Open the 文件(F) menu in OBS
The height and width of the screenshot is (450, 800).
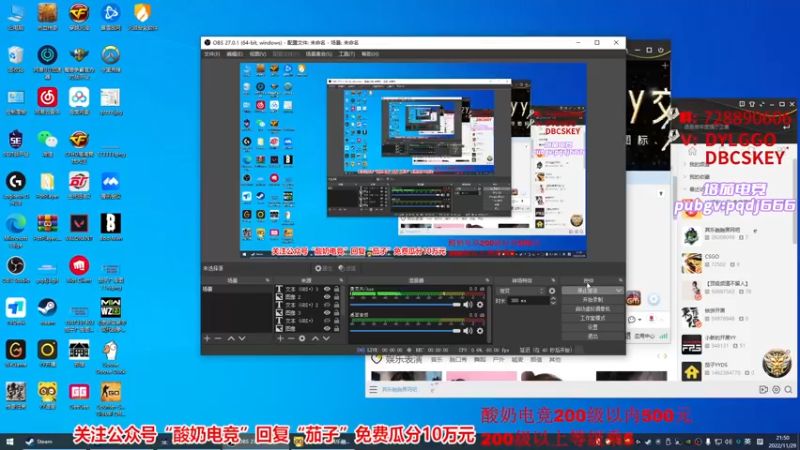click(x=212, y=54)
